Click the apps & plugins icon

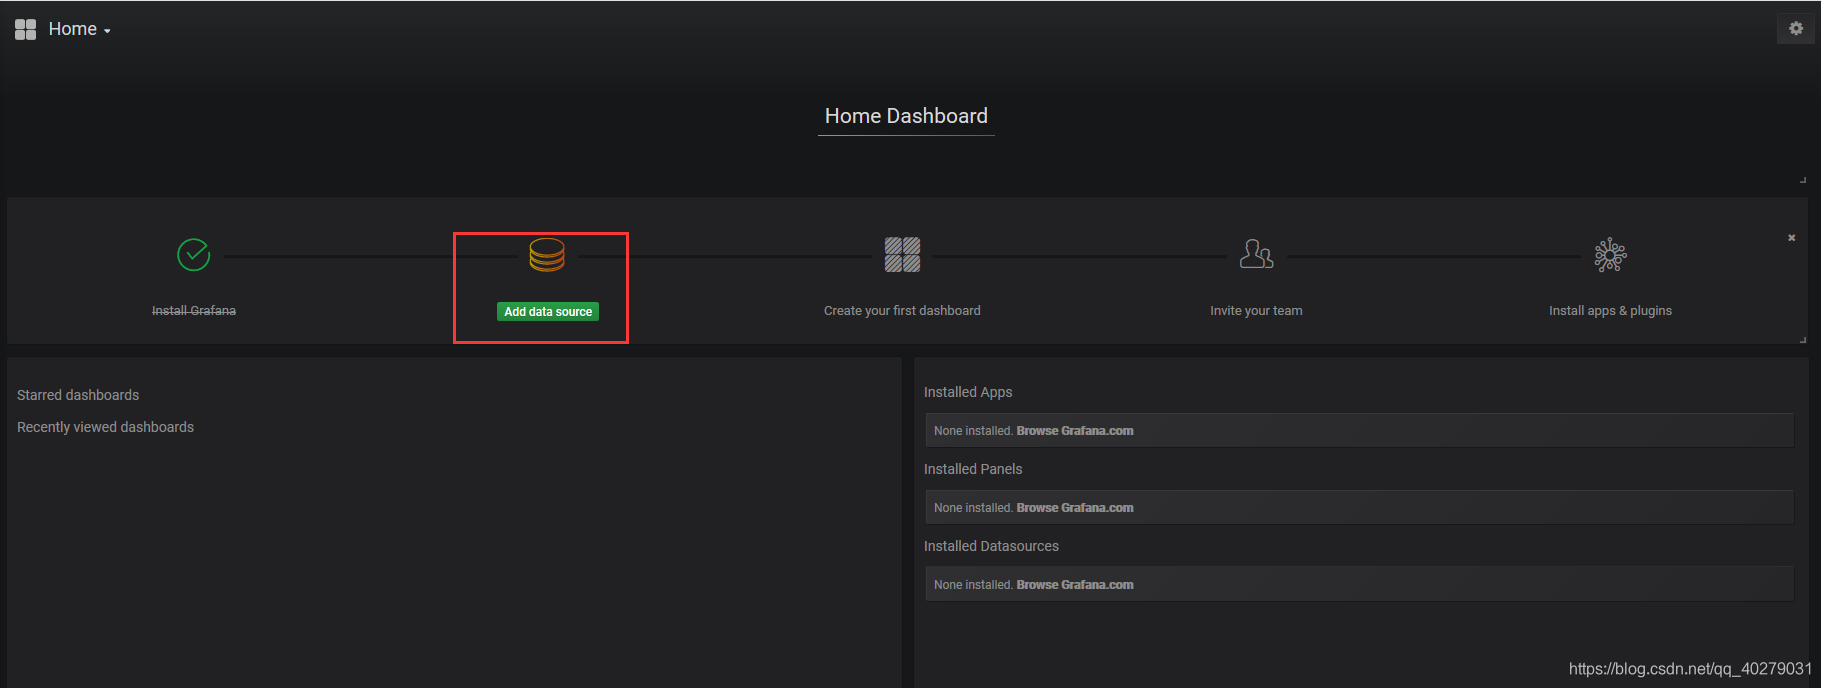tap(1610, 255)
